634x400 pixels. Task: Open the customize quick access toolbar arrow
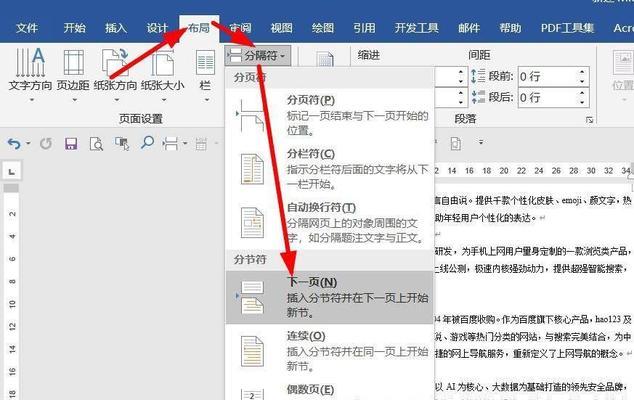click(481, 142)
